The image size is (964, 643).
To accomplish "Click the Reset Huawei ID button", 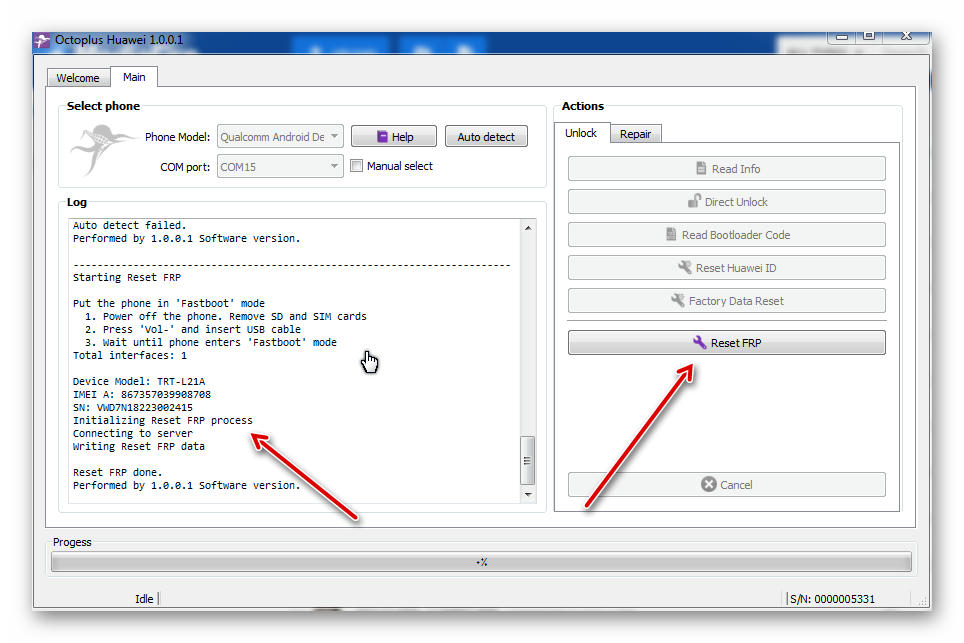I will point(727,268).
